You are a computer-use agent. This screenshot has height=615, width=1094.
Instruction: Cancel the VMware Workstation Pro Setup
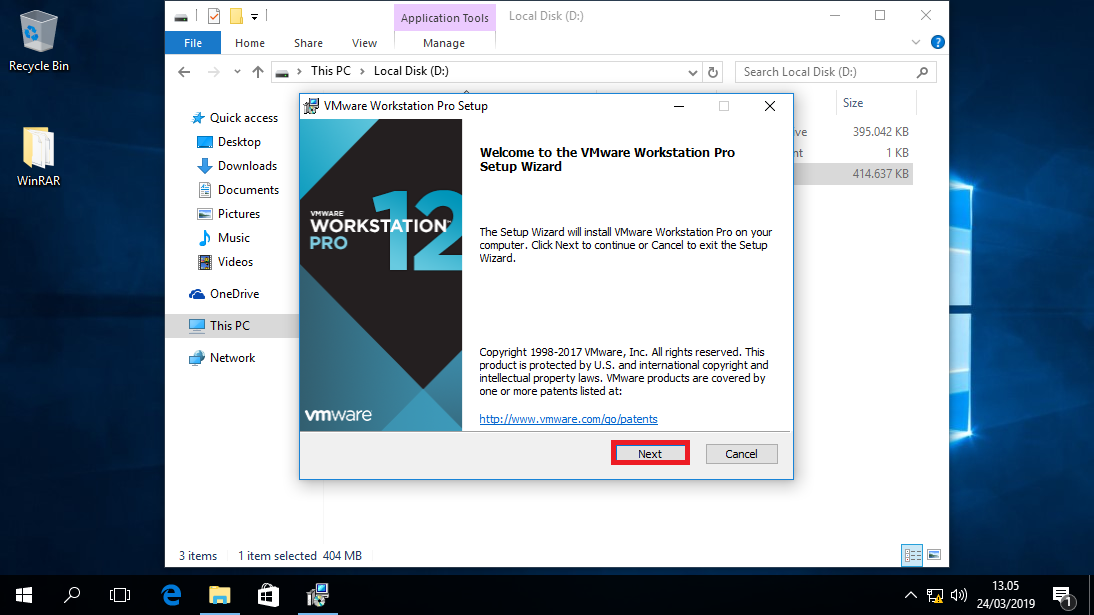pos(741,454)
